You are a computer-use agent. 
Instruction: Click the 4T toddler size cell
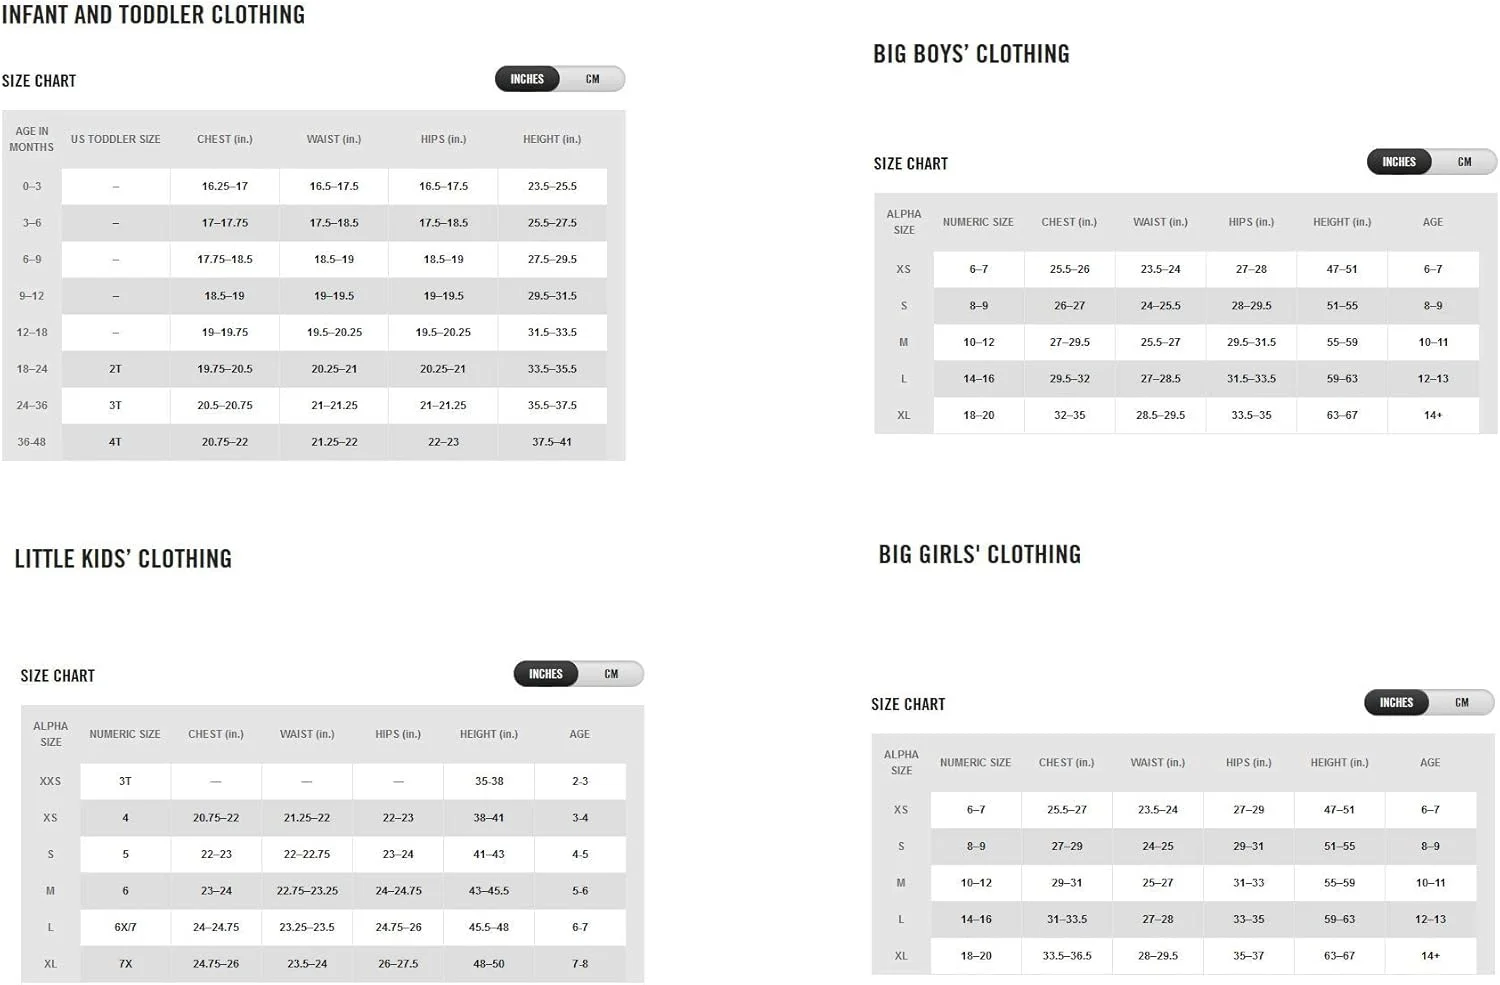pos(116,442)
